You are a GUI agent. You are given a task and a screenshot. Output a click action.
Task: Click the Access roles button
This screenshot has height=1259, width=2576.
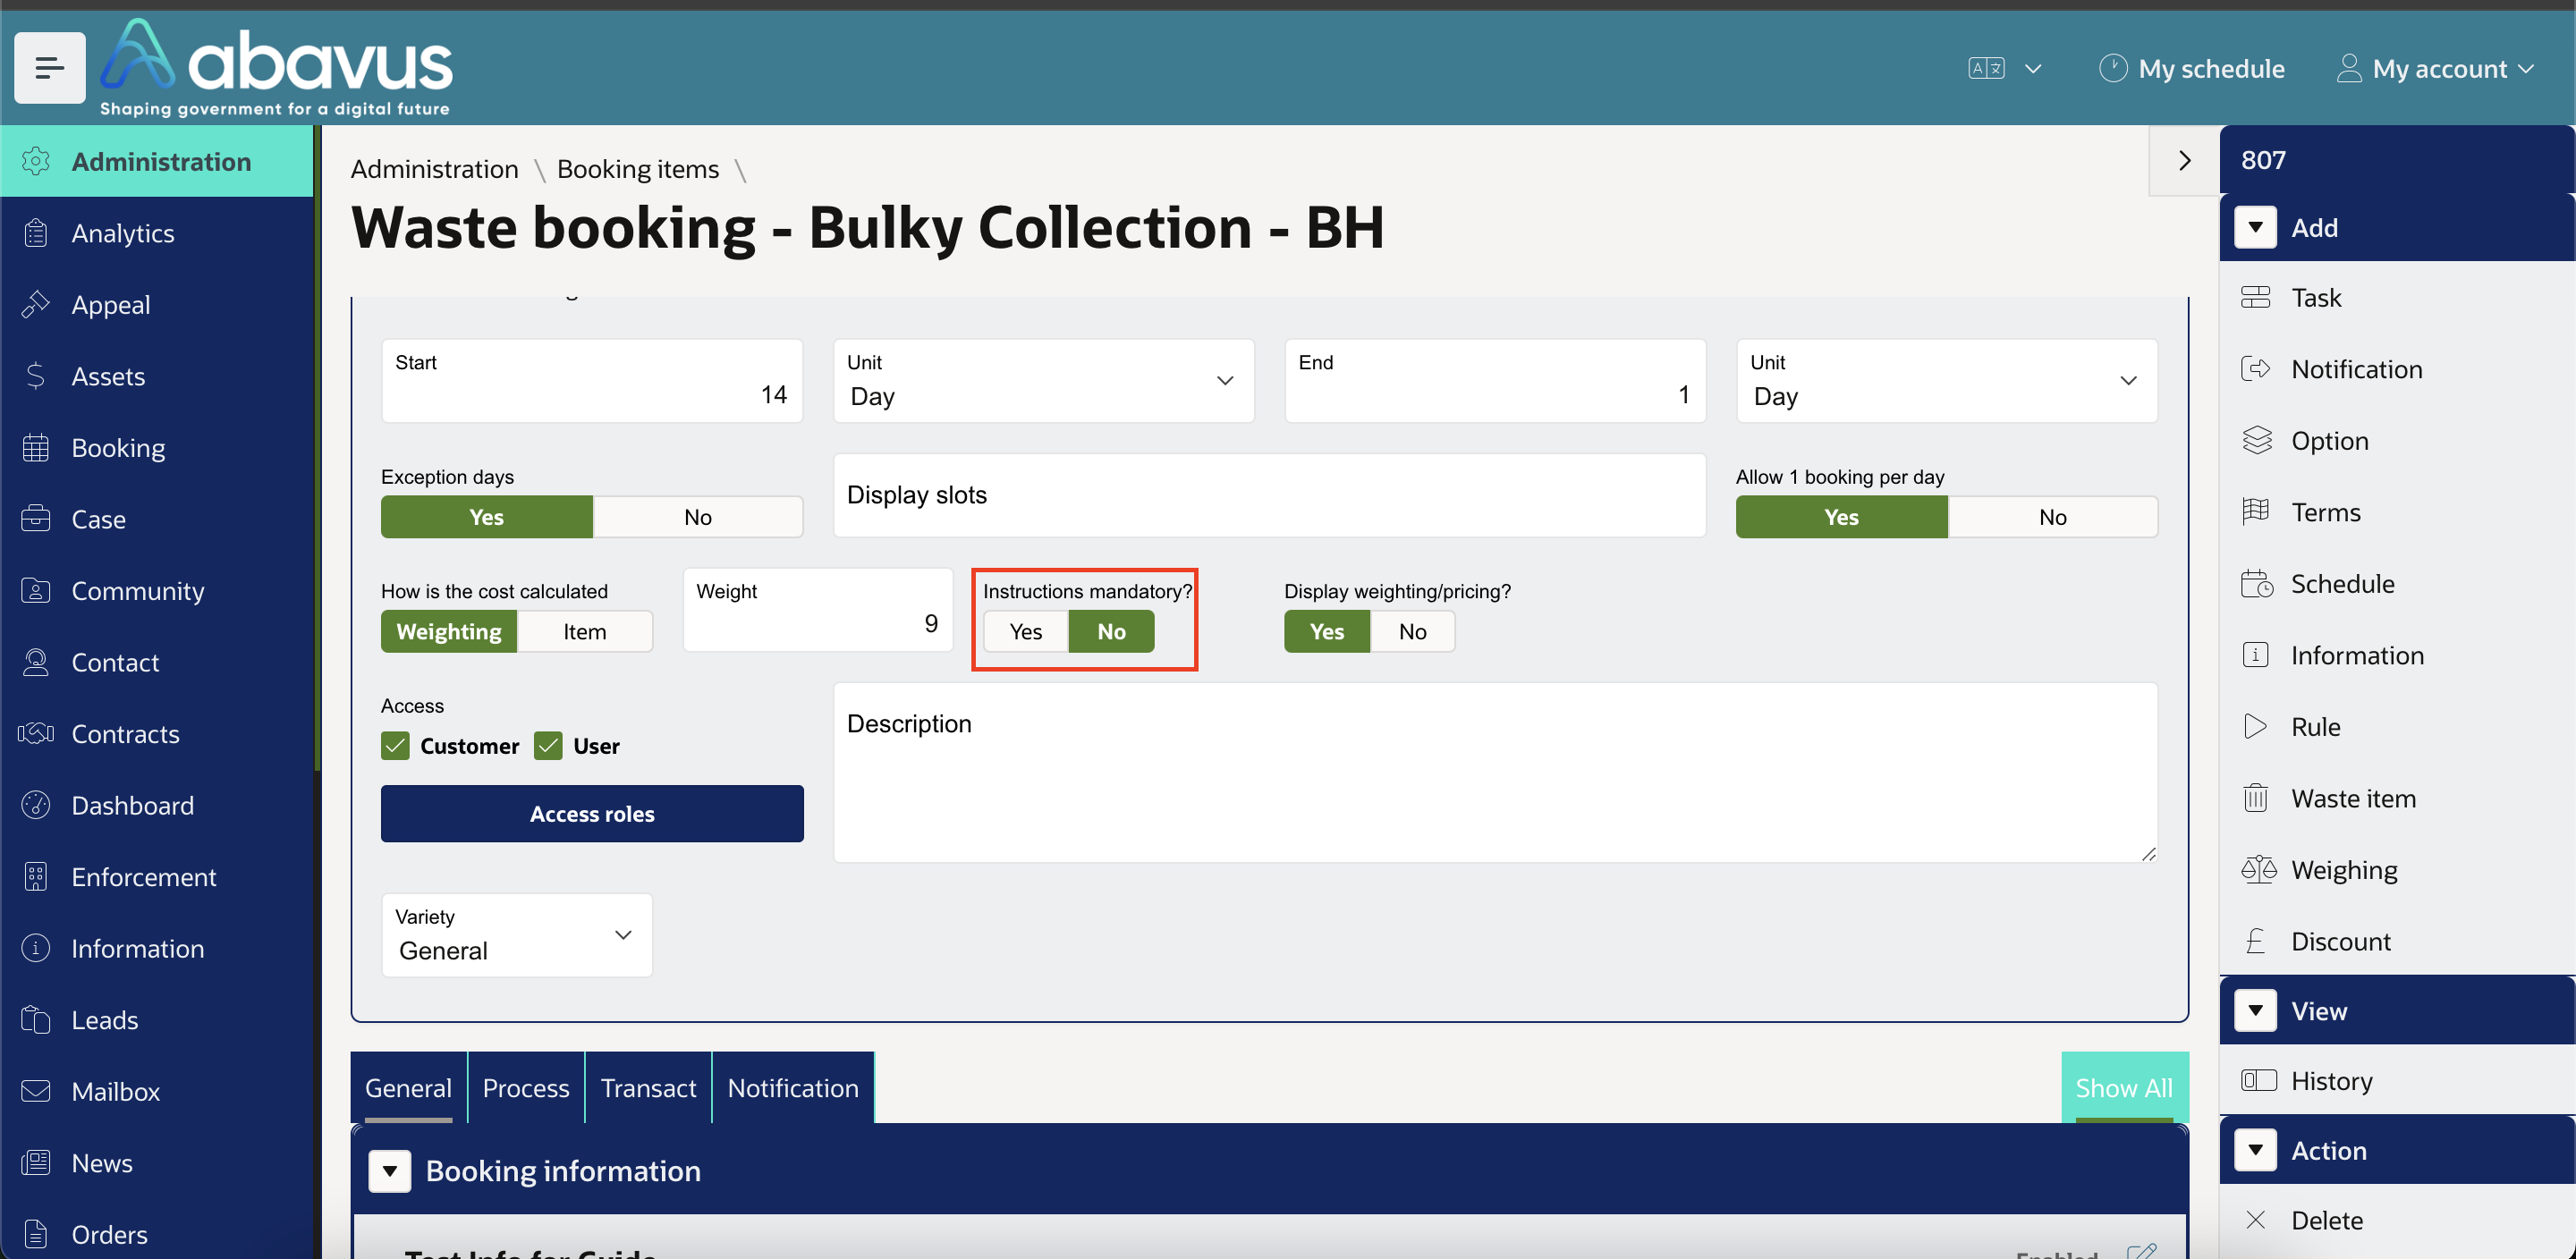(592, 813)
